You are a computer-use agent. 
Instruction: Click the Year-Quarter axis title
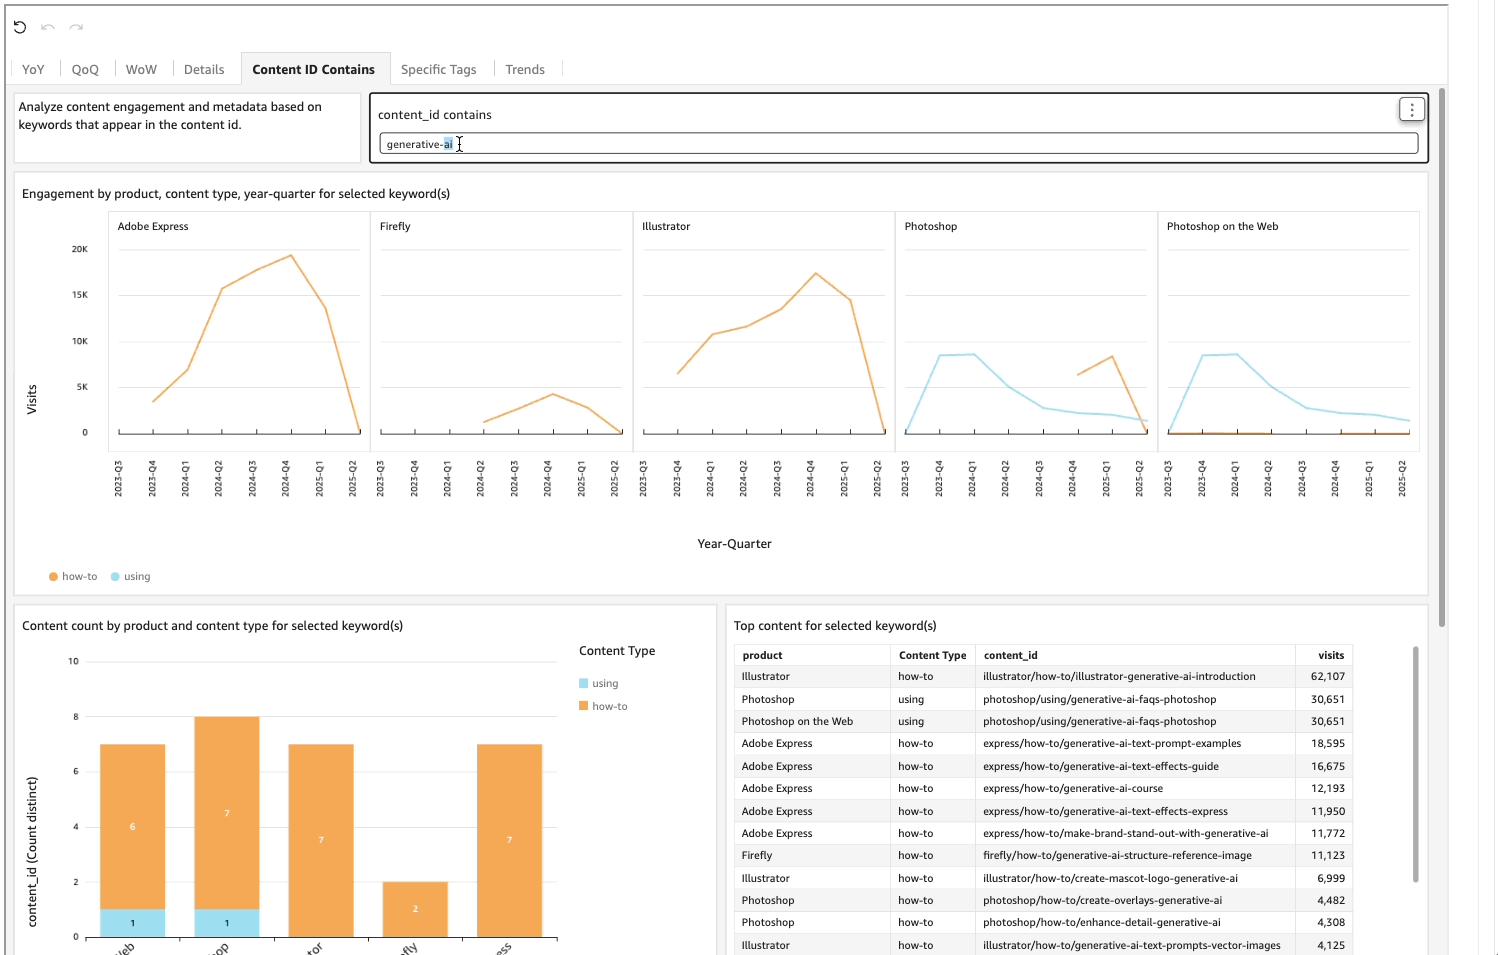(x=734, y=544)
